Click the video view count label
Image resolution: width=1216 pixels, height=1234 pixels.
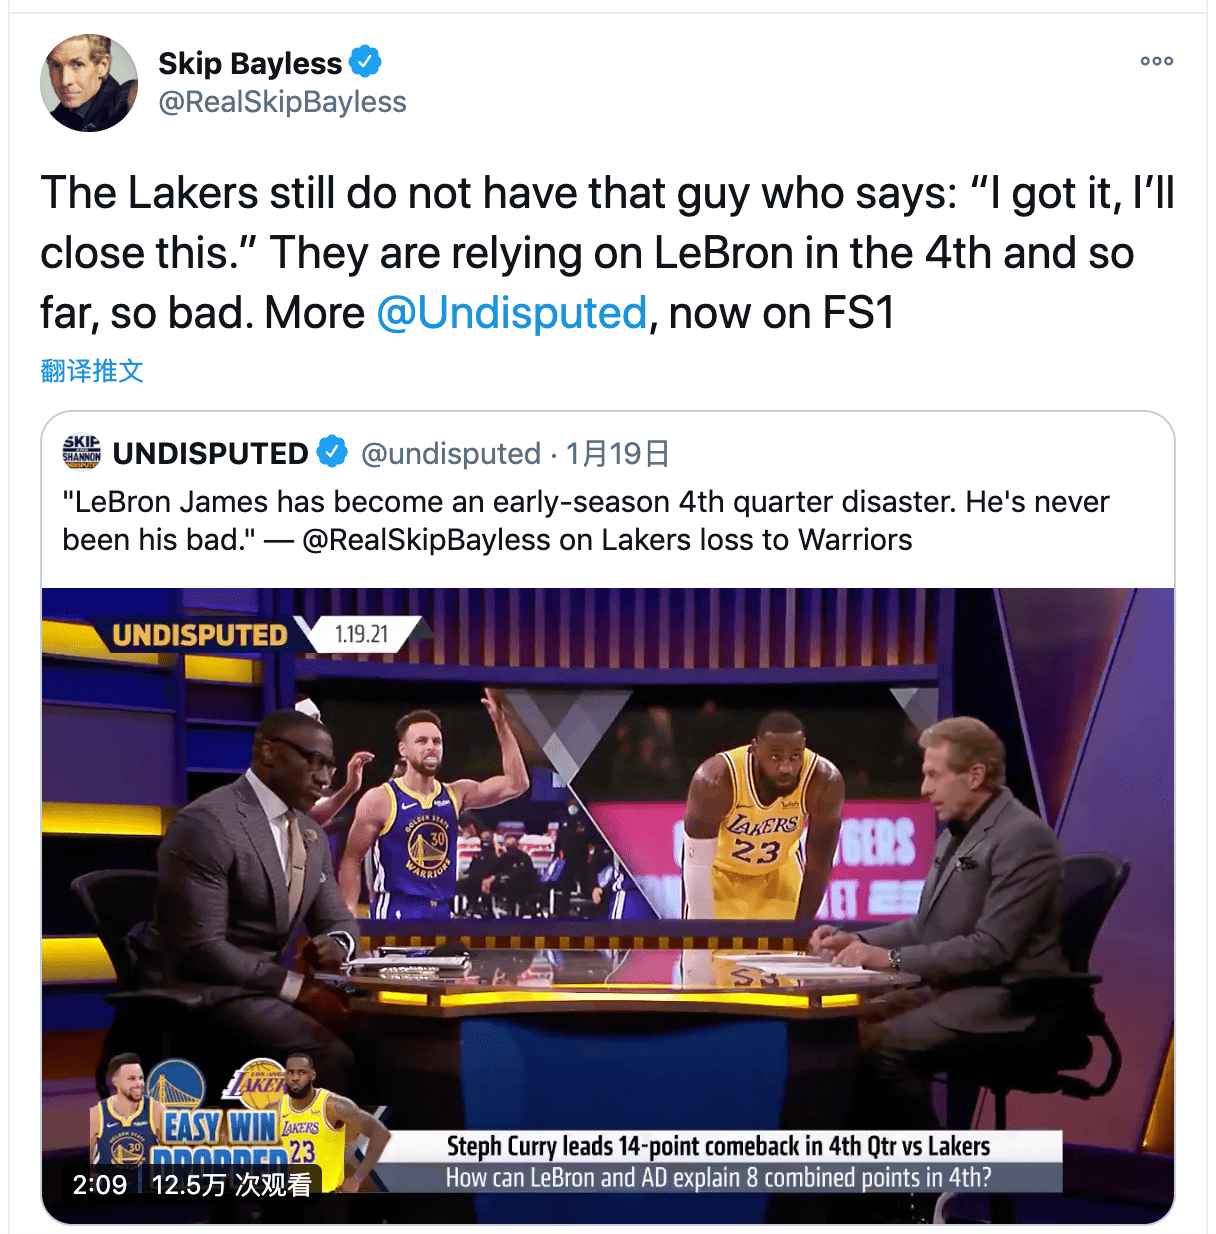231,1185
